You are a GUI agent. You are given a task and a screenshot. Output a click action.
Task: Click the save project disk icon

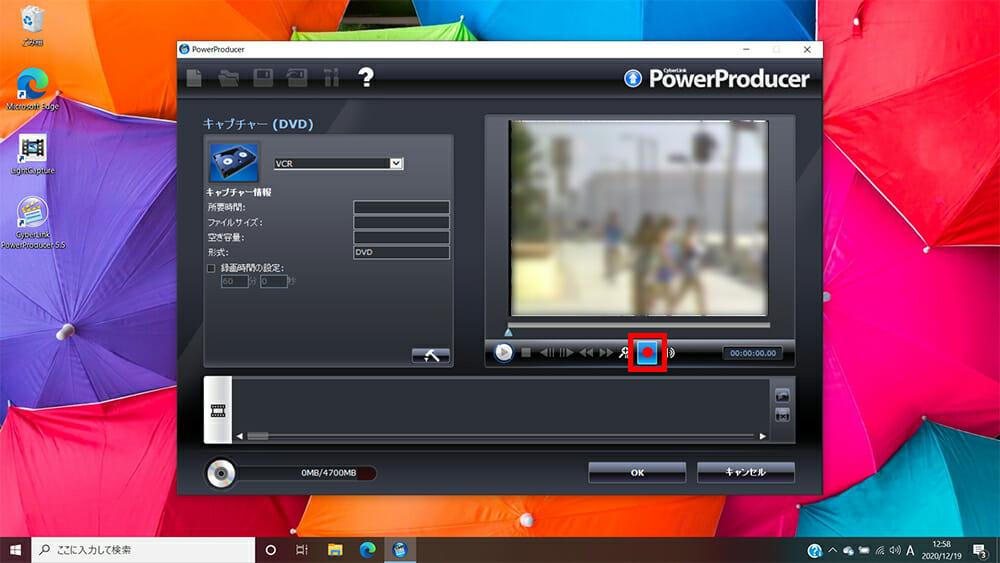tap(263, 78)
